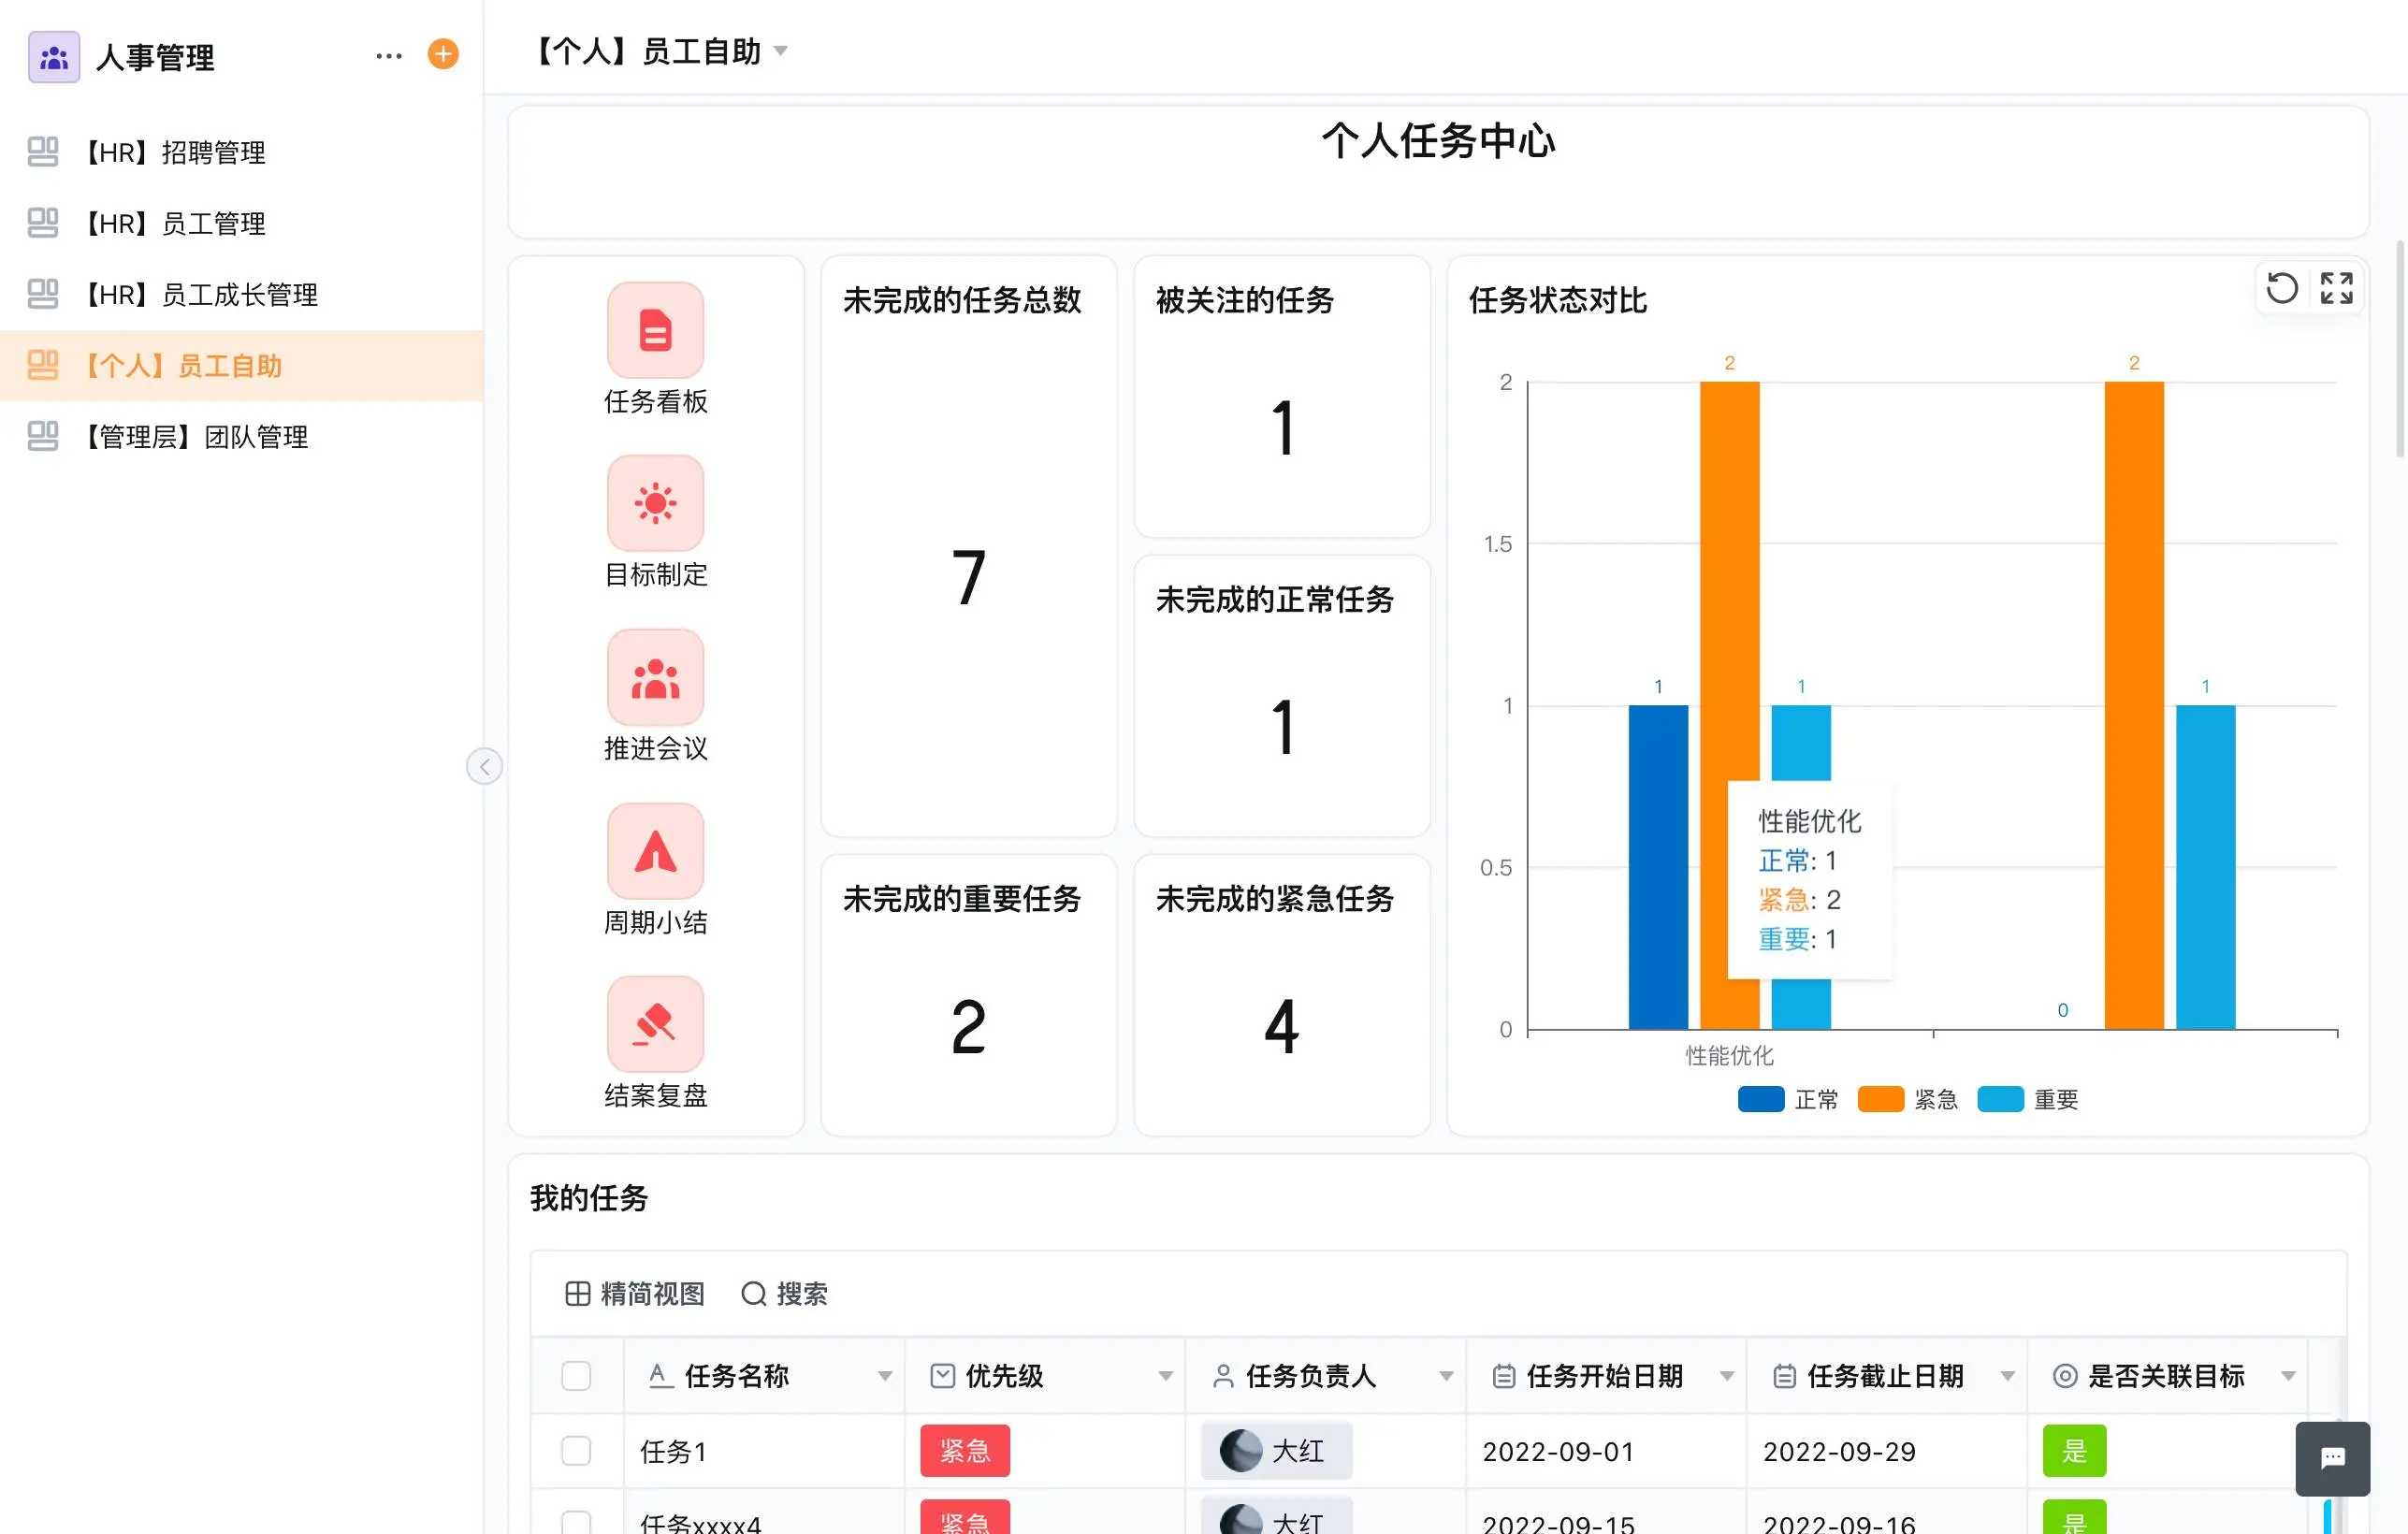This screenshot has height=1534, width=2408.
Task: Click the 被关注的任务 card
Action: coord(1281,397)
